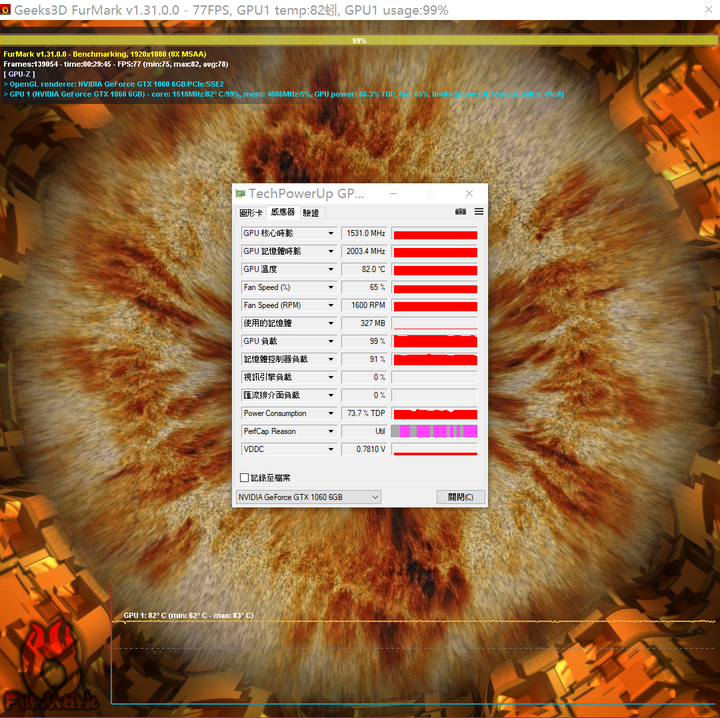The width and height of the screenshot is (720, 718).
Task: Close the TechPowerUp GPU-Z window
Action: (469, 194)
